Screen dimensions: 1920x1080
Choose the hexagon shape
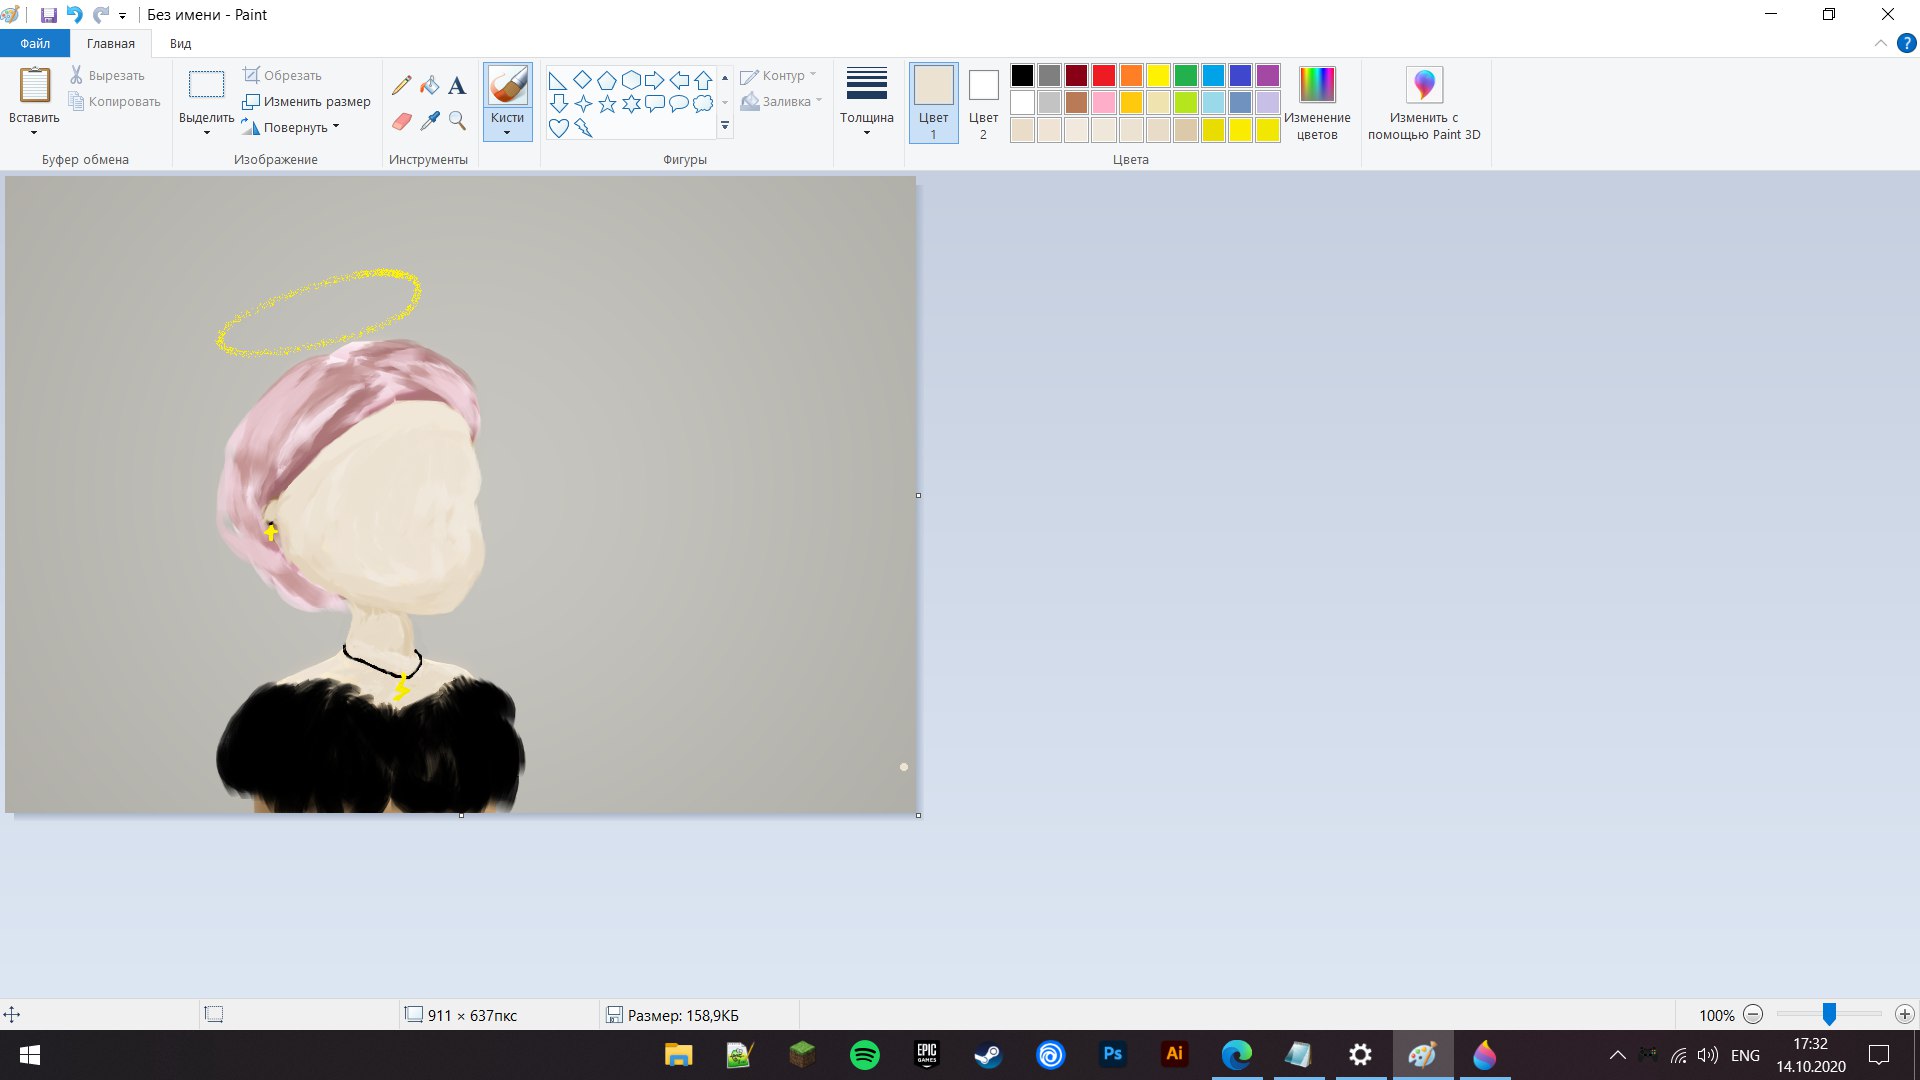click(x=631, y=80)
